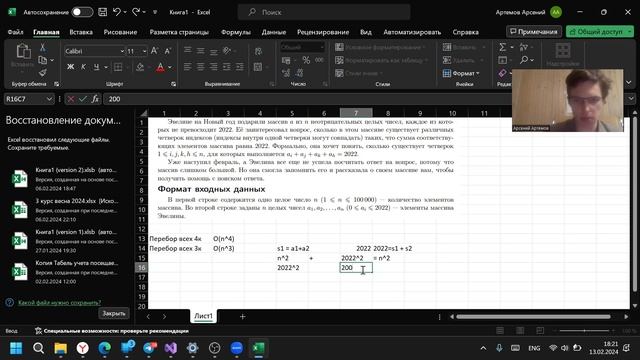
Task: Click the comma style 000 icon
Action: point(319,60)
